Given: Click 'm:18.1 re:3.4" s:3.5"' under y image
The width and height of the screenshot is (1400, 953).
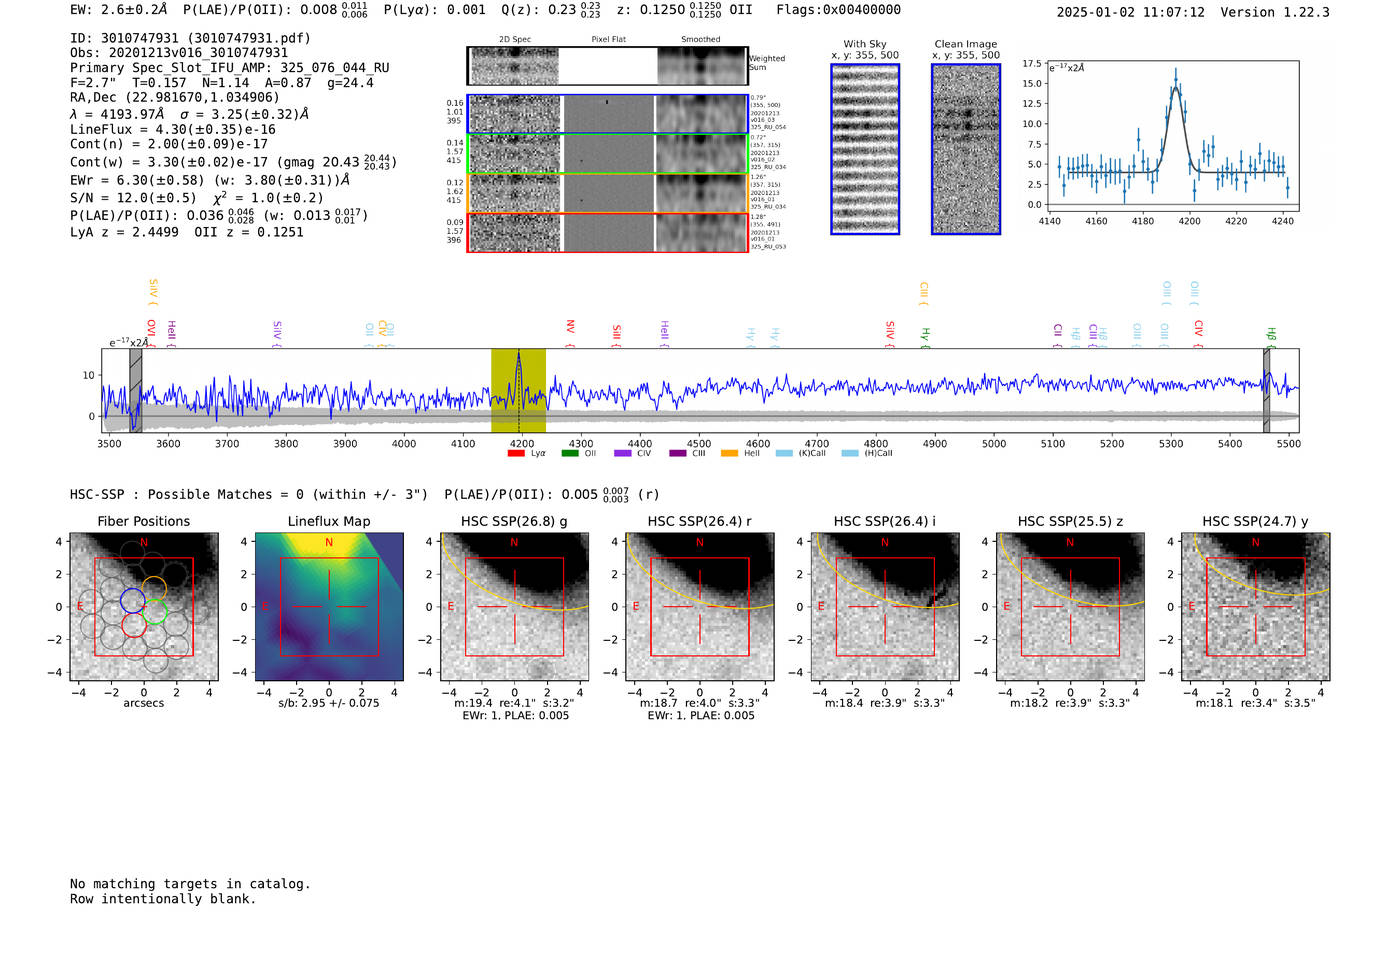Looking at the screenshot, I should click(x=1256, y=703).
